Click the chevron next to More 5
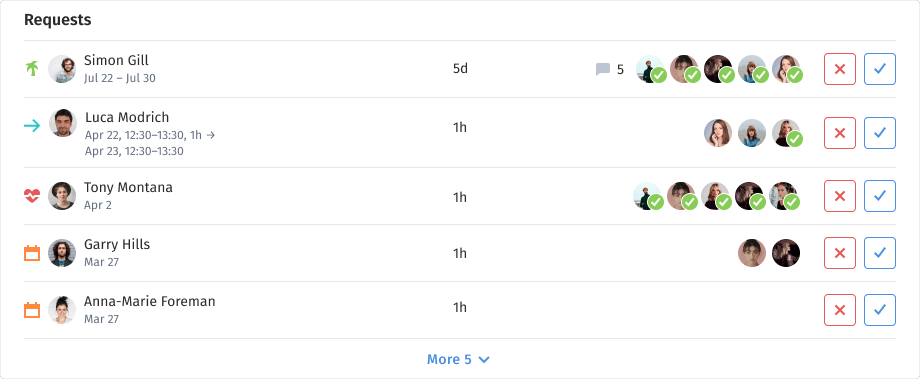 click(x=484, y=360)
